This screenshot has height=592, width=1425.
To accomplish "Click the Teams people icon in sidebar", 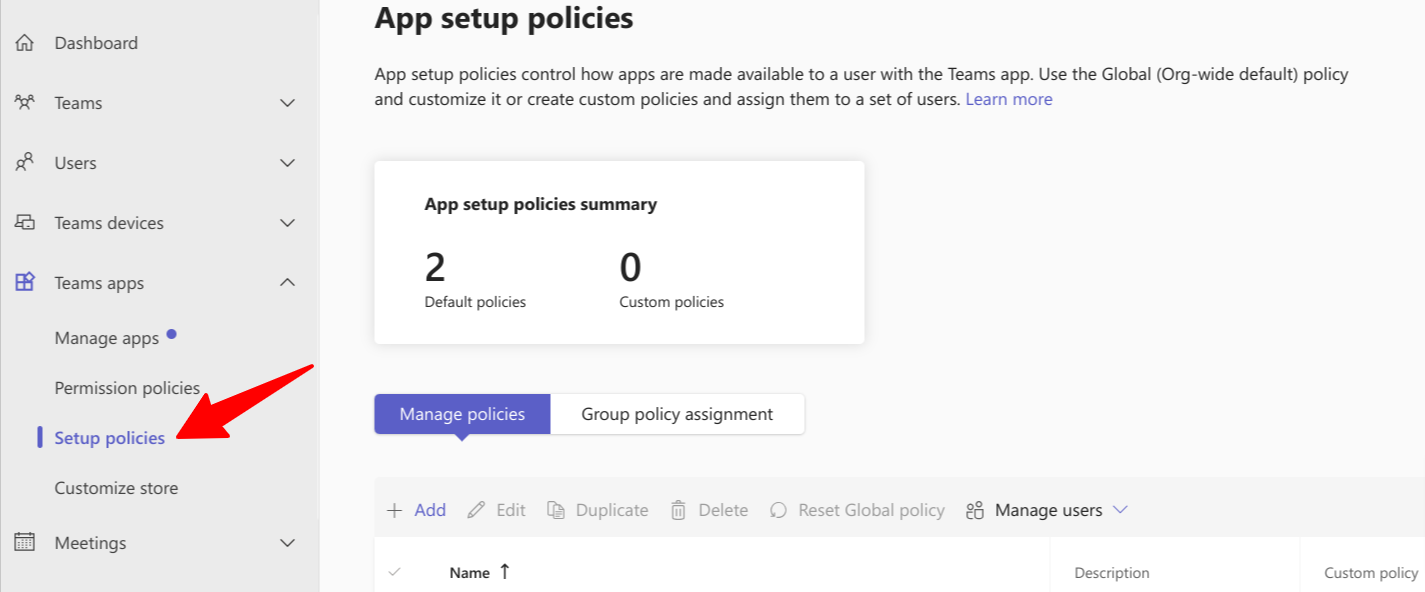I will click(25, 103).
